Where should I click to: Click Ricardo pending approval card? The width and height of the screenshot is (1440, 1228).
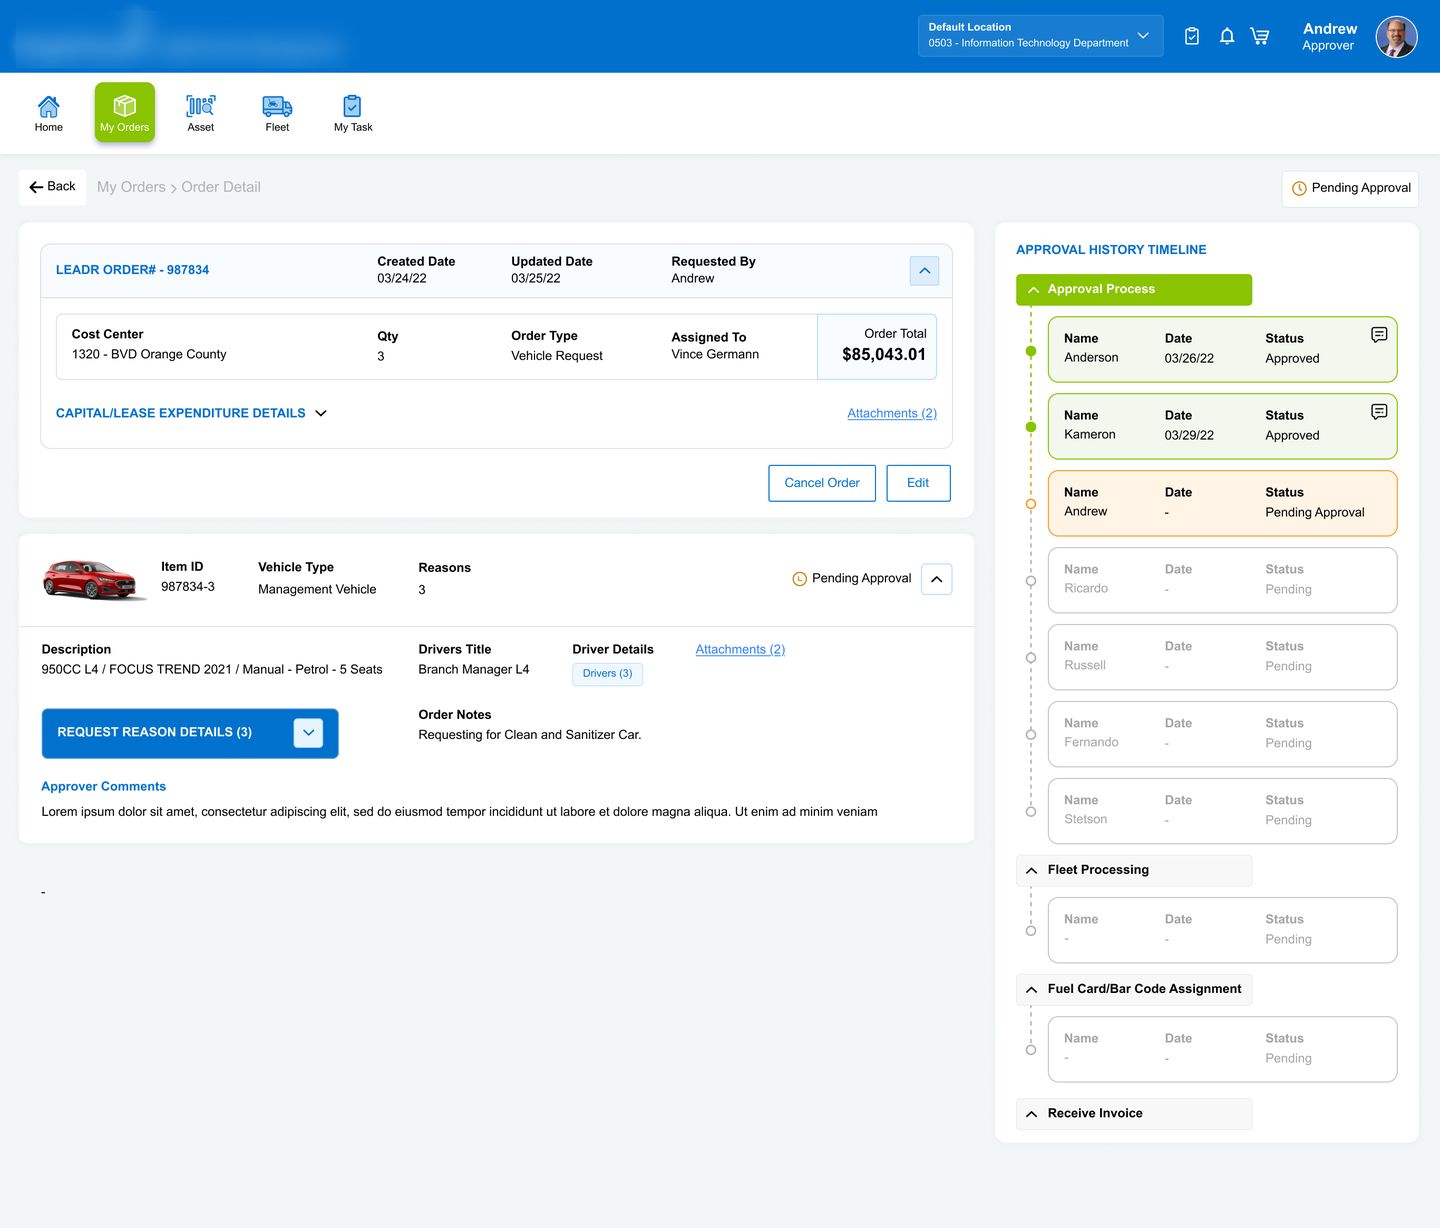[1222, 580]
